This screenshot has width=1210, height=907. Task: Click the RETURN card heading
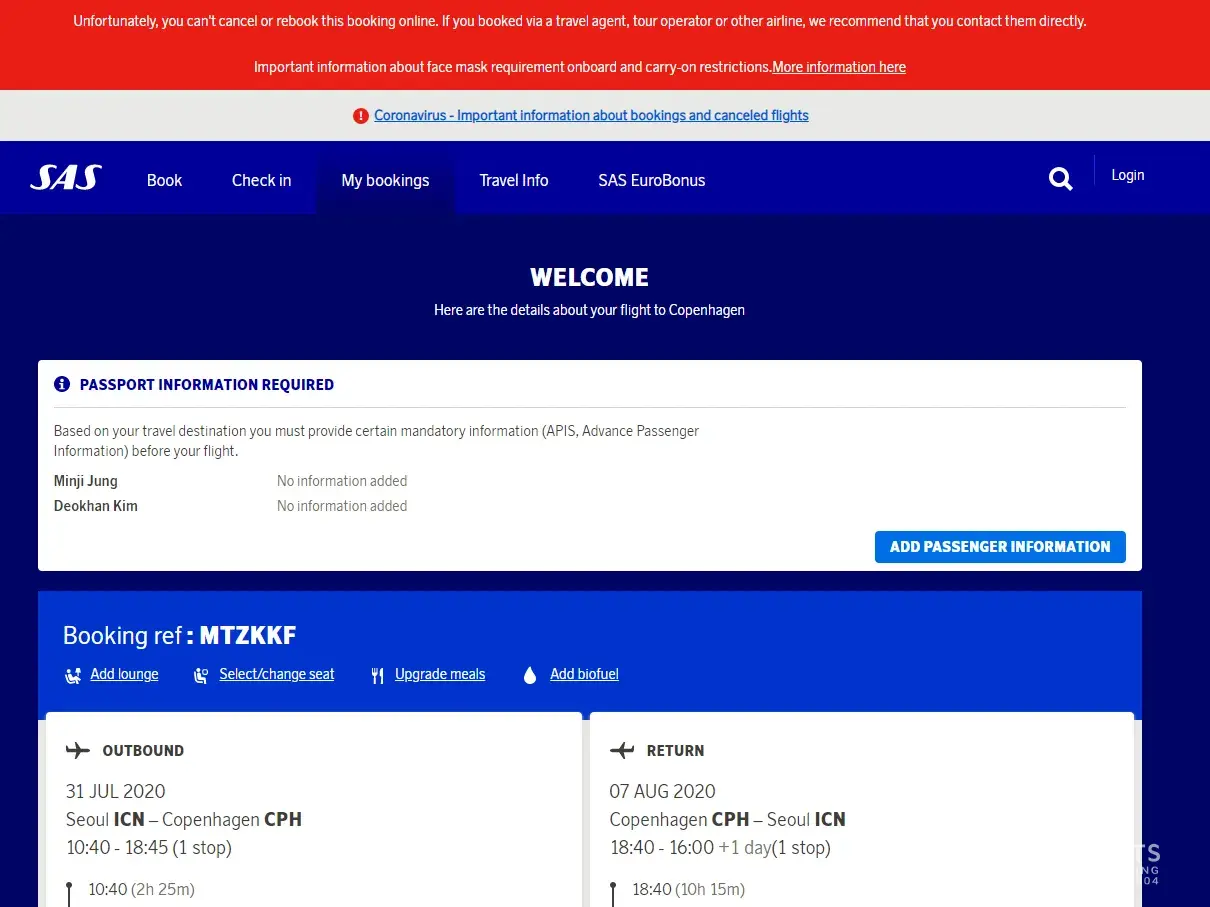675,751
